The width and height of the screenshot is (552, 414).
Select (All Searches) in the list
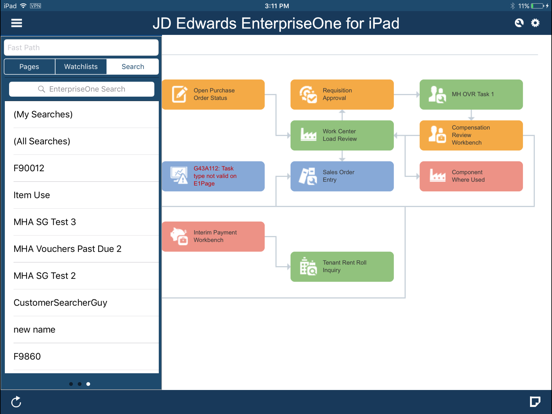(x=82, y=141)
